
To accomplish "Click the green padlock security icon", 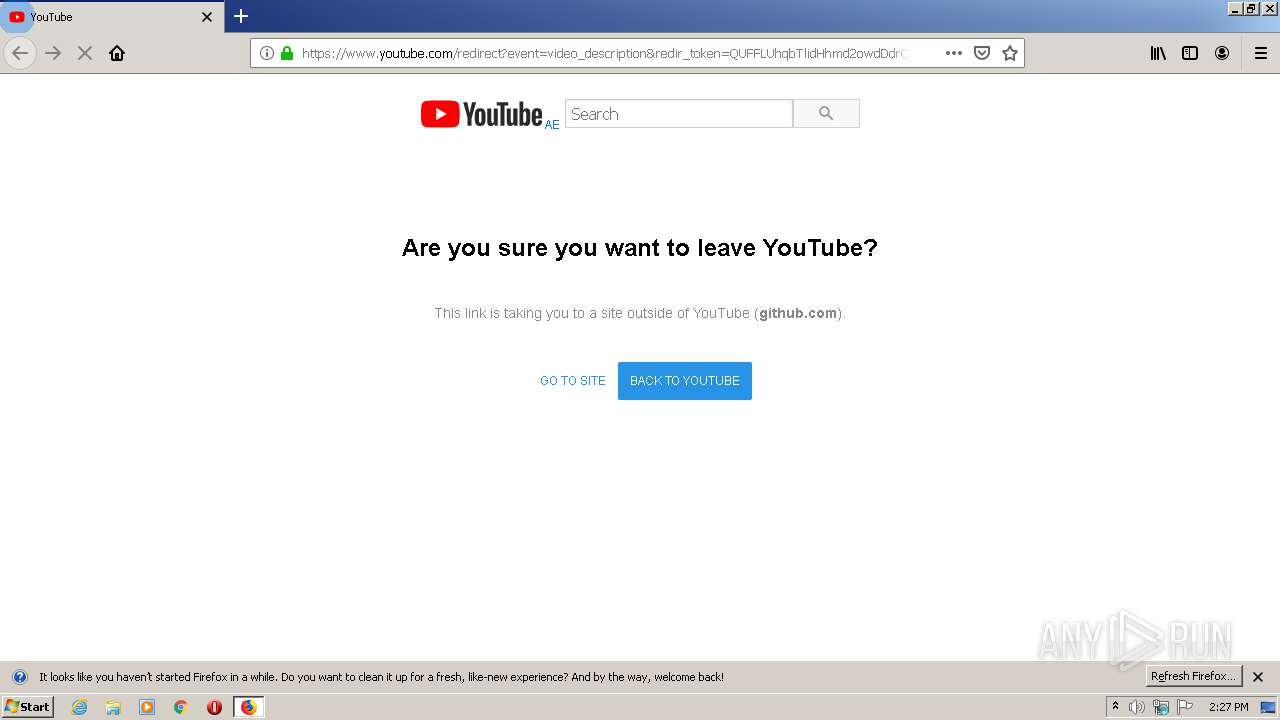I will click(x=287, y=53).
